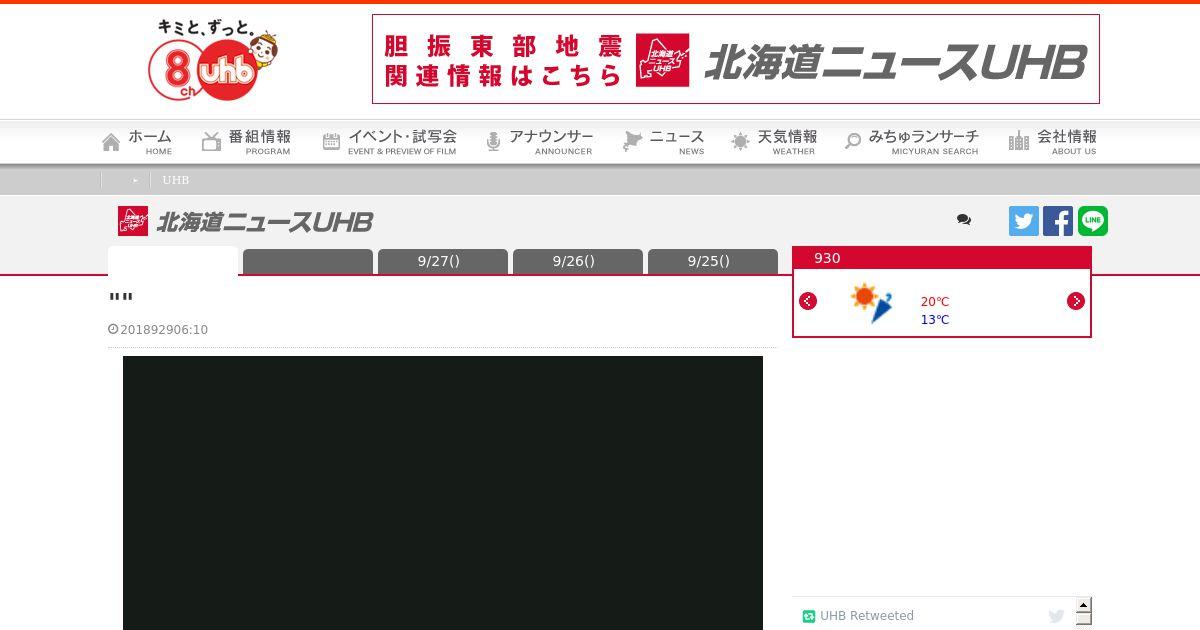Viewport: 1200px width, 630px height.
Task: Open イベント・試写会 menu item
Action: coord(389,142)
